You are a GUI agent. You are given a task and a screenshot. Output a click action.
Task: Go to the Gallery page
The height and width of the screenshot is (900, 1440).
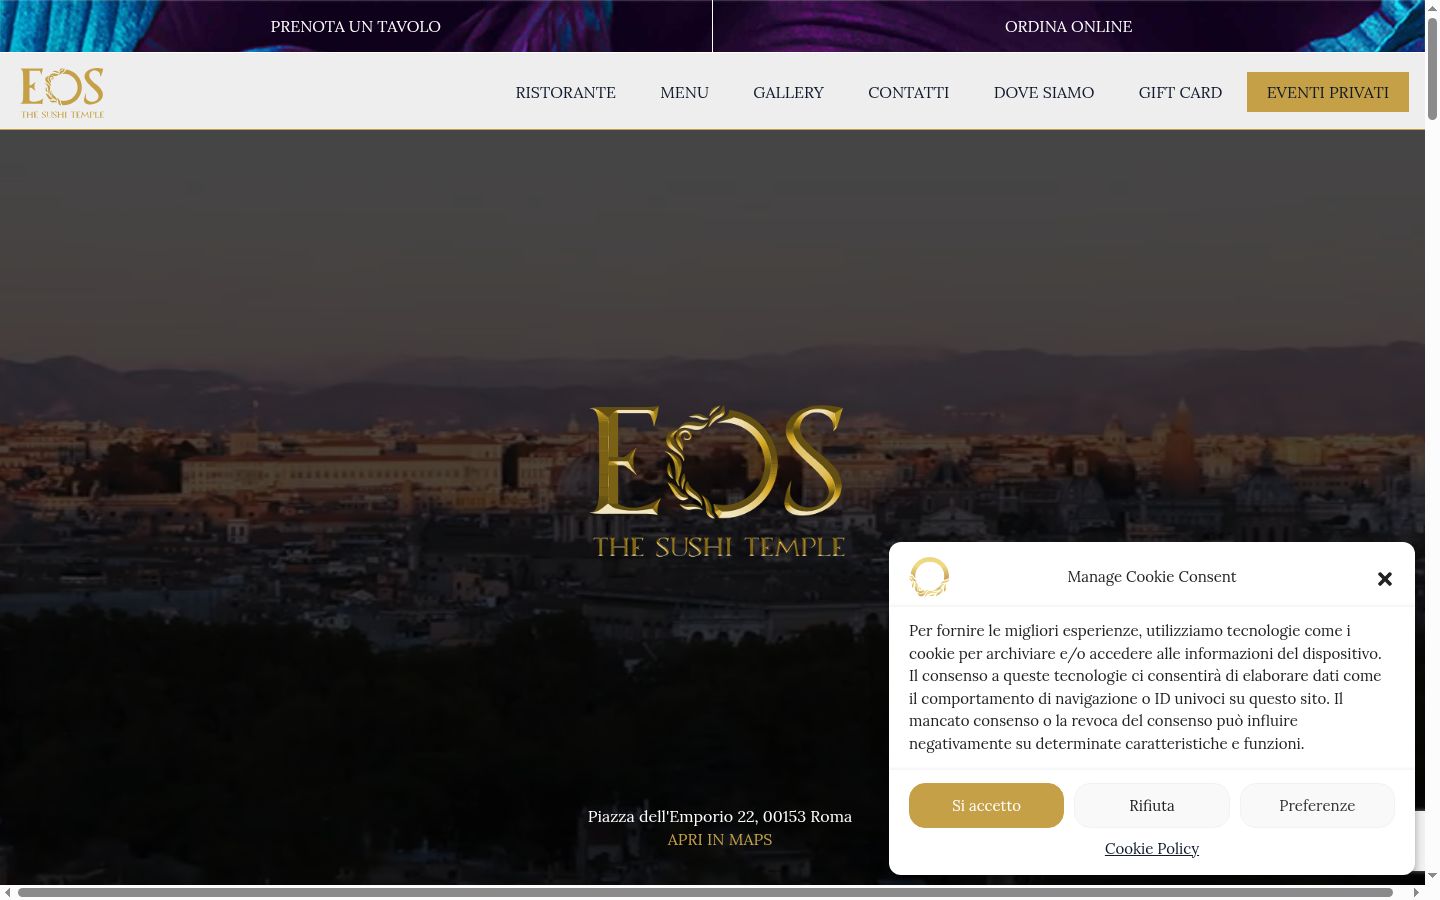tap(788, 92)
